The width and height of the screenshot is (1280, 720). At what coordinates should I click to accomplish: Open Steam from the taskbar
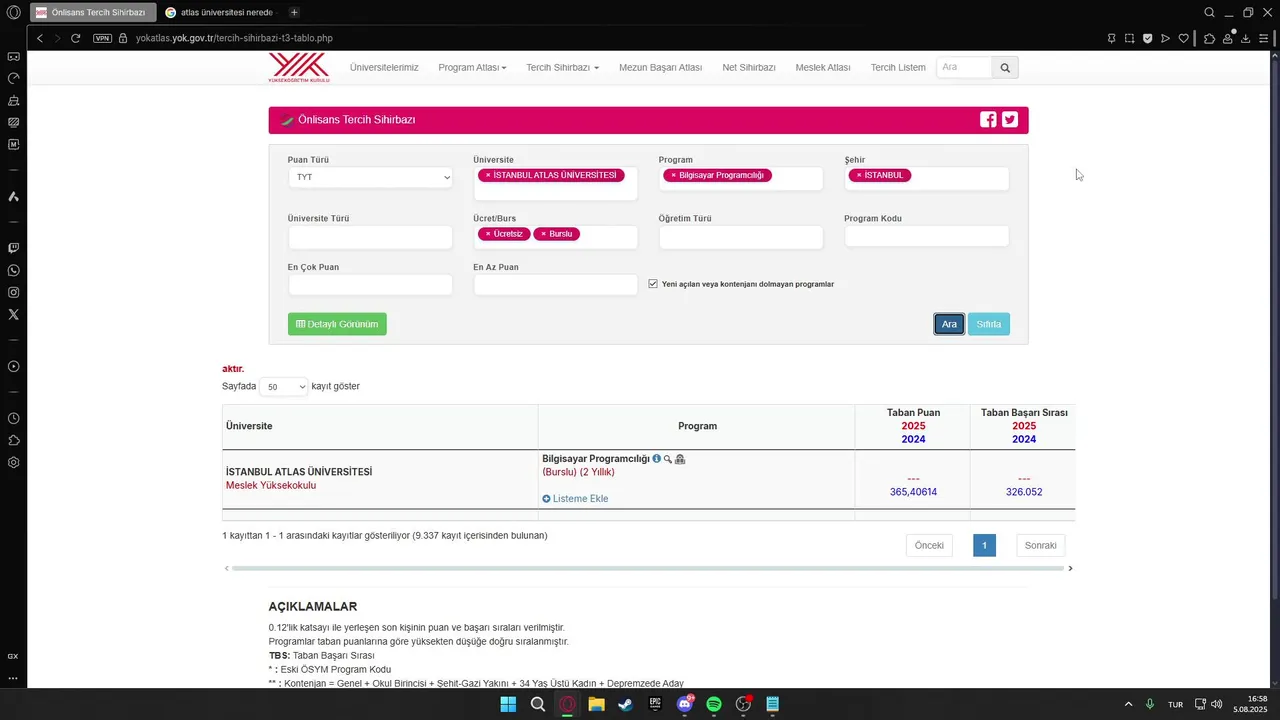(625, 704)
